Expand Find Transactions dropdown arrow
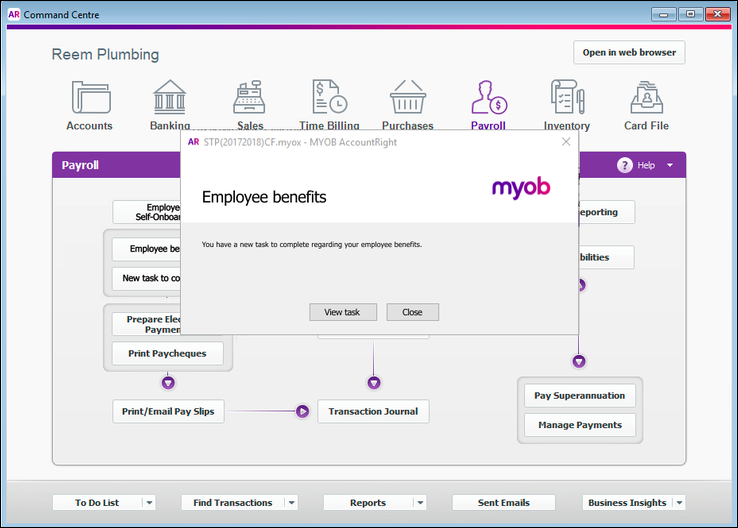The image size is (738, 528). (292, 503)
